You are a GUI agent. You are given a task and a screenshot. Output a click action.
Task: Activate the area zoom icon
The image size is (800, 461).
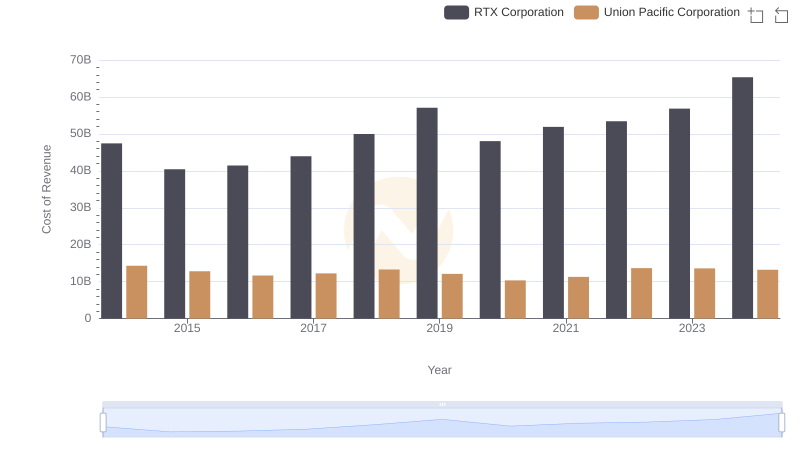tap(756, 15)
